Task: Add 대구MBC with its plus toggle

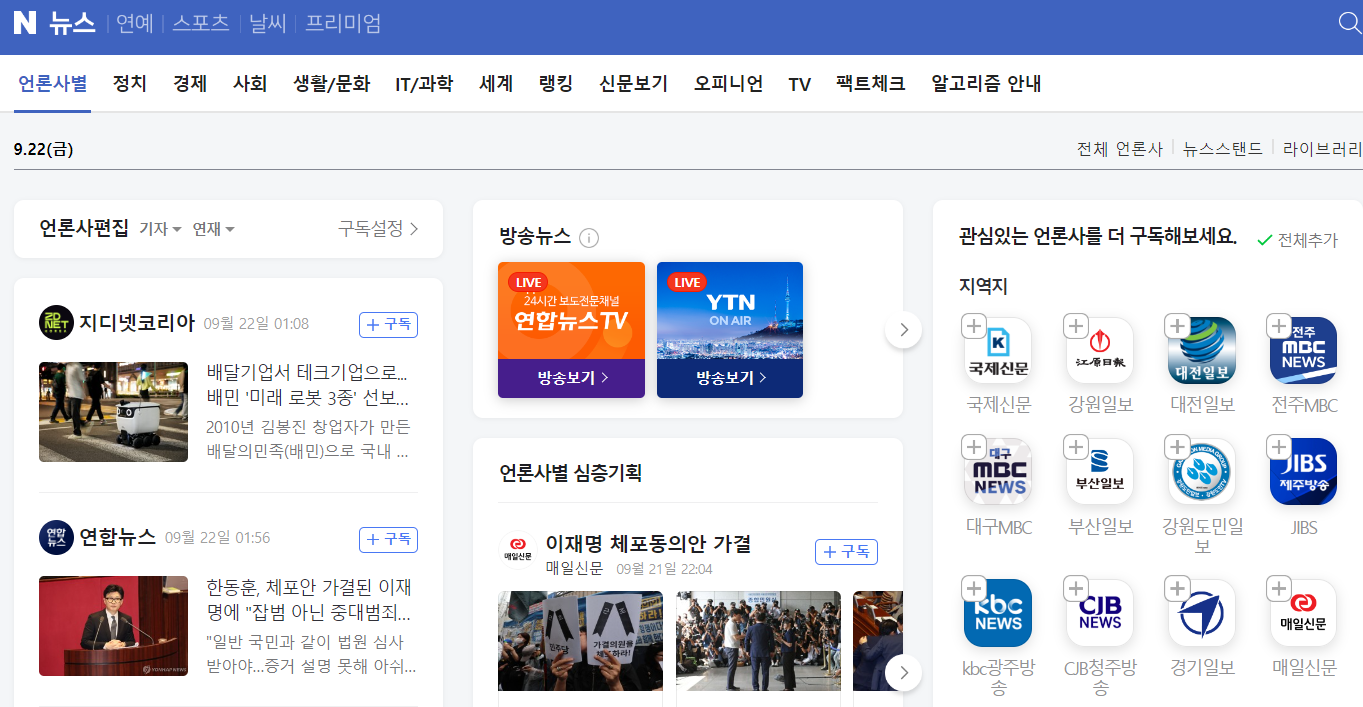Action: click(x=973, y=446)
